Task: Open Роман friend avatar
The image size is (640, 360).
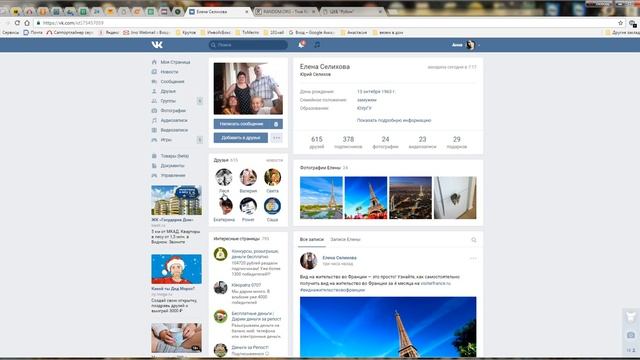Action: [248, 206]
